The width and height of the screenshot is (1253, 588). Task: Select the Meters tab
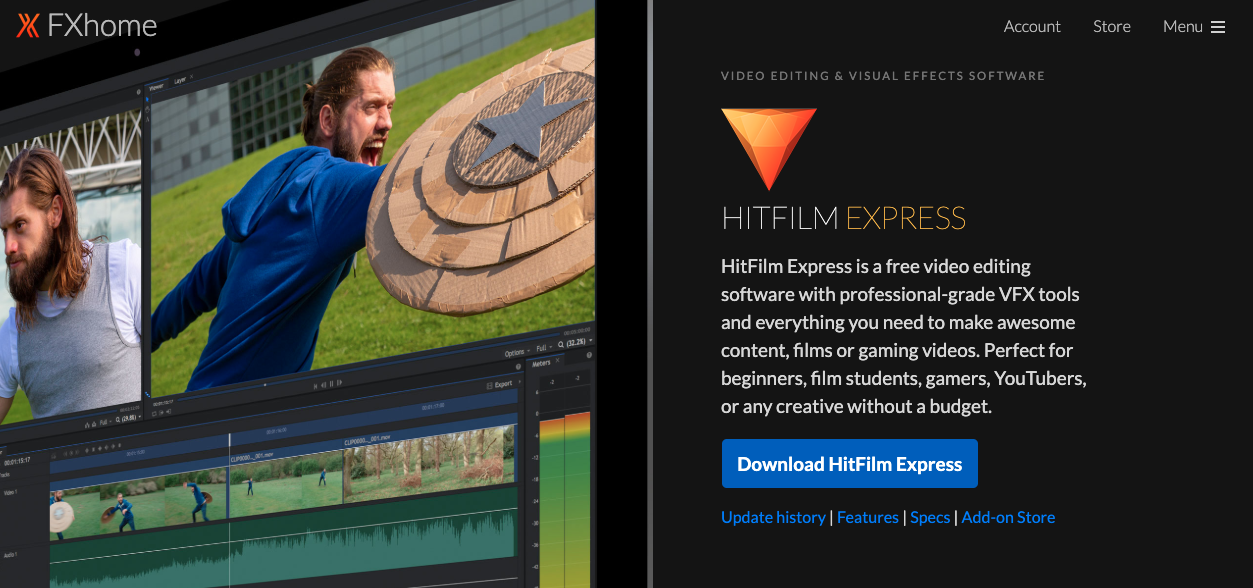click(x=542, y=364)
